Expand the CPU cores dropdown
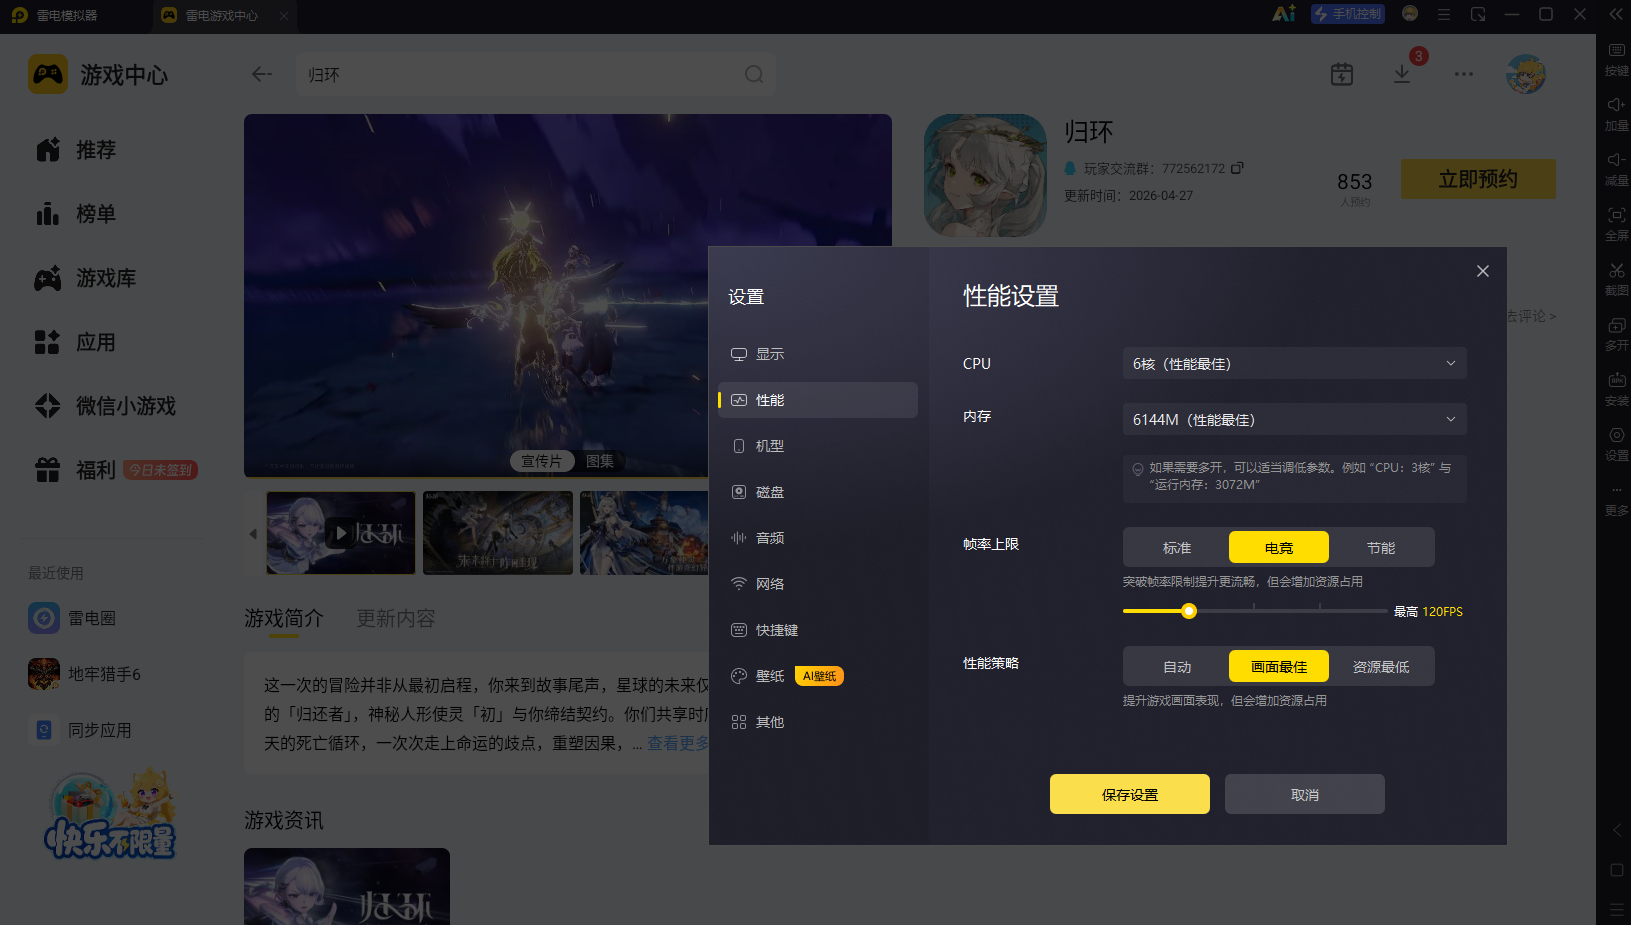This screenshot has width=1631, height=925. [1295, 363]
